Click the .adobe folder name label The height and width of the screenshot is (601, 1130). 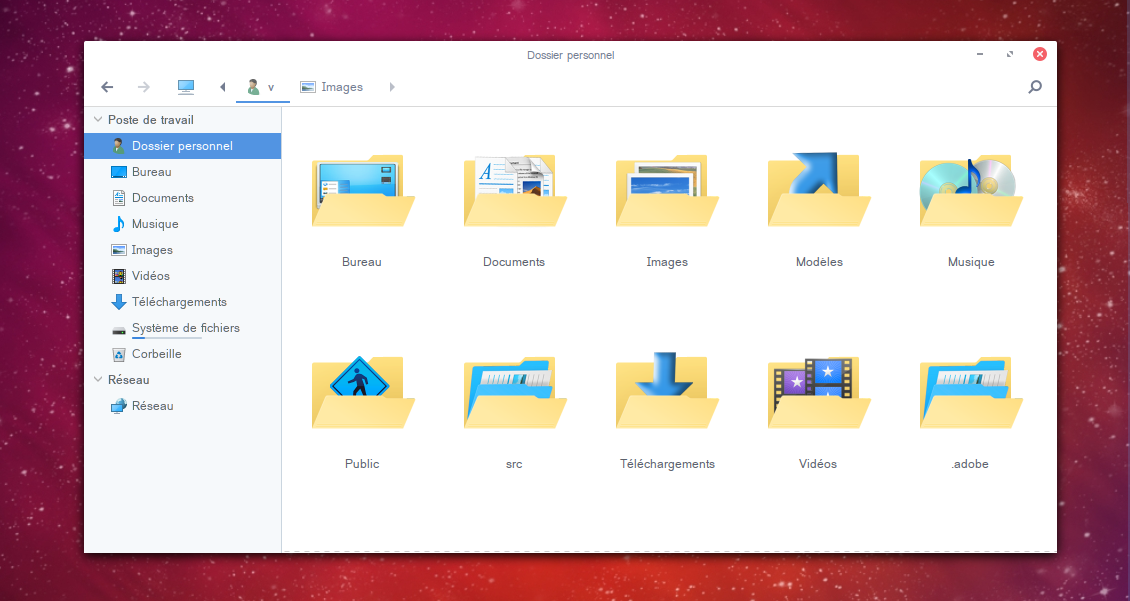(x=970, y=464)
